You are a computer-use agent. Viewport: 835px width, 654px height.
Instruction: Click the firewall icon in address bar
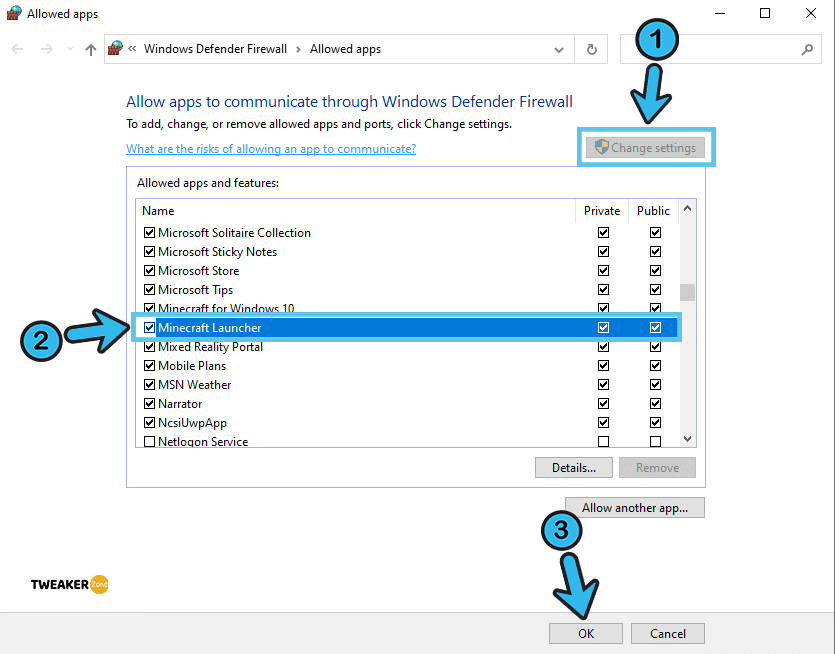[x=115, y=48]
